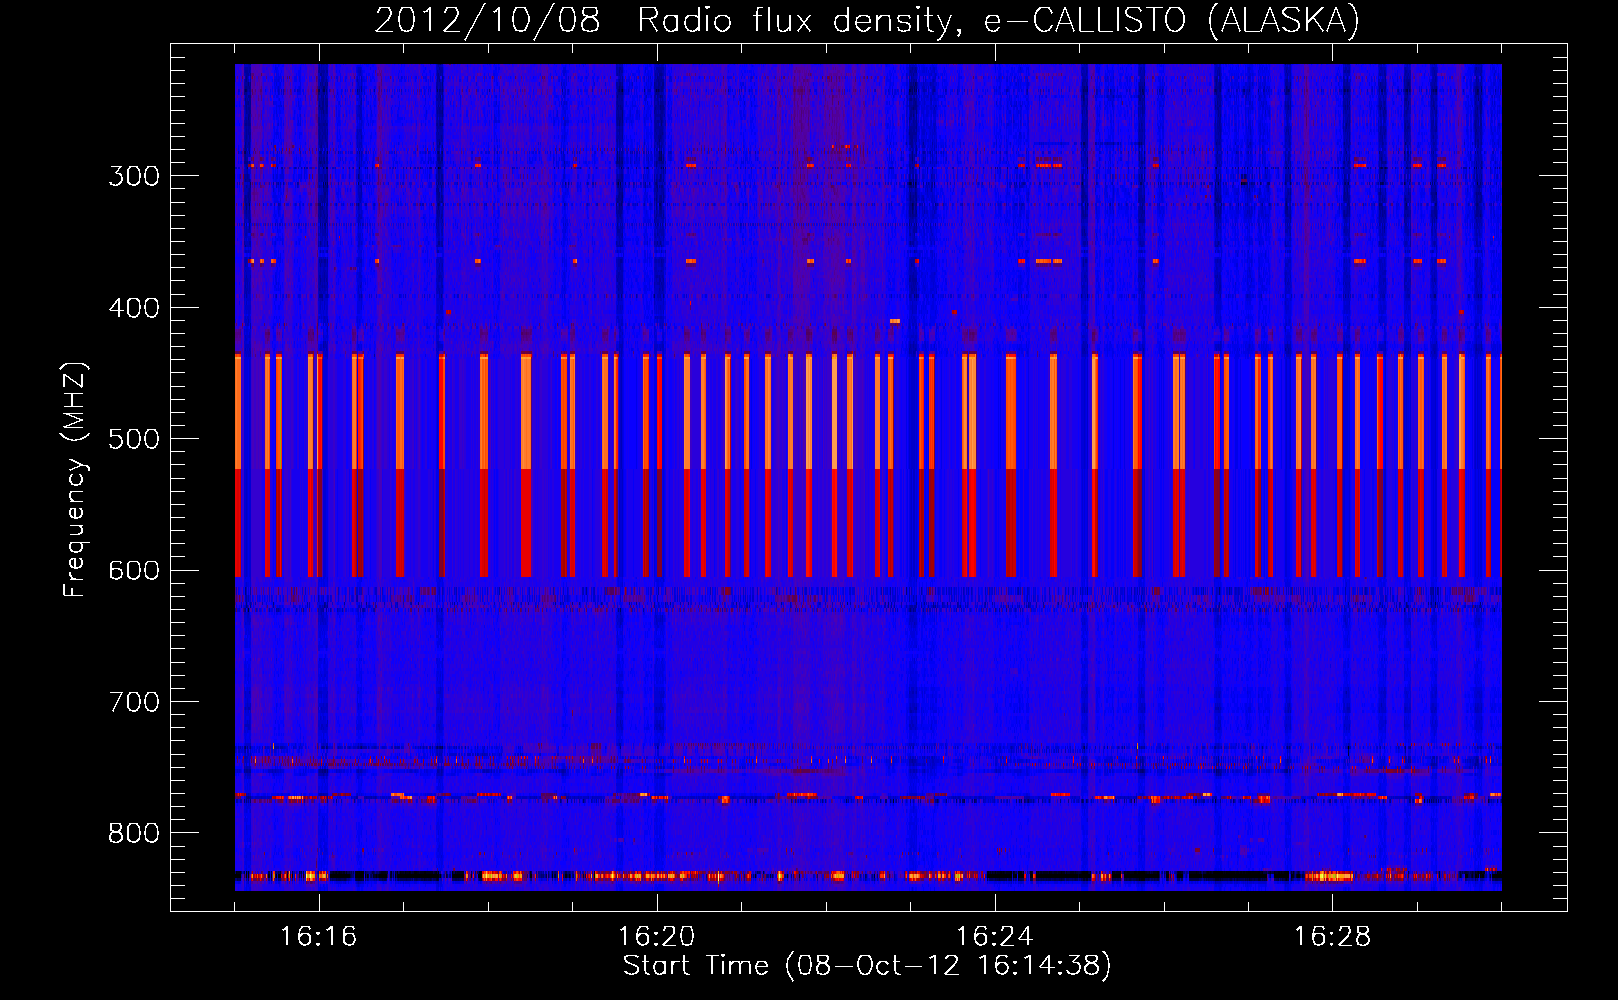The width and height of the screenshot is (1618, 1000).
Task: Click the "Start Time" x-axis label
Action: (x=695, y=966)
